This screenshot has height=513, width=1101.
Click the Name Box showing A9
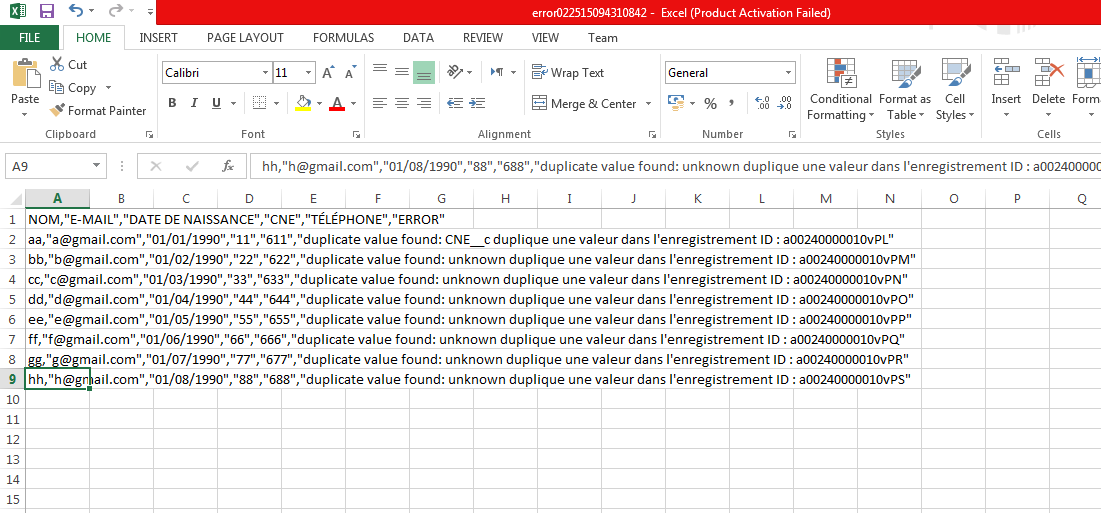click(x=48, y=166)
